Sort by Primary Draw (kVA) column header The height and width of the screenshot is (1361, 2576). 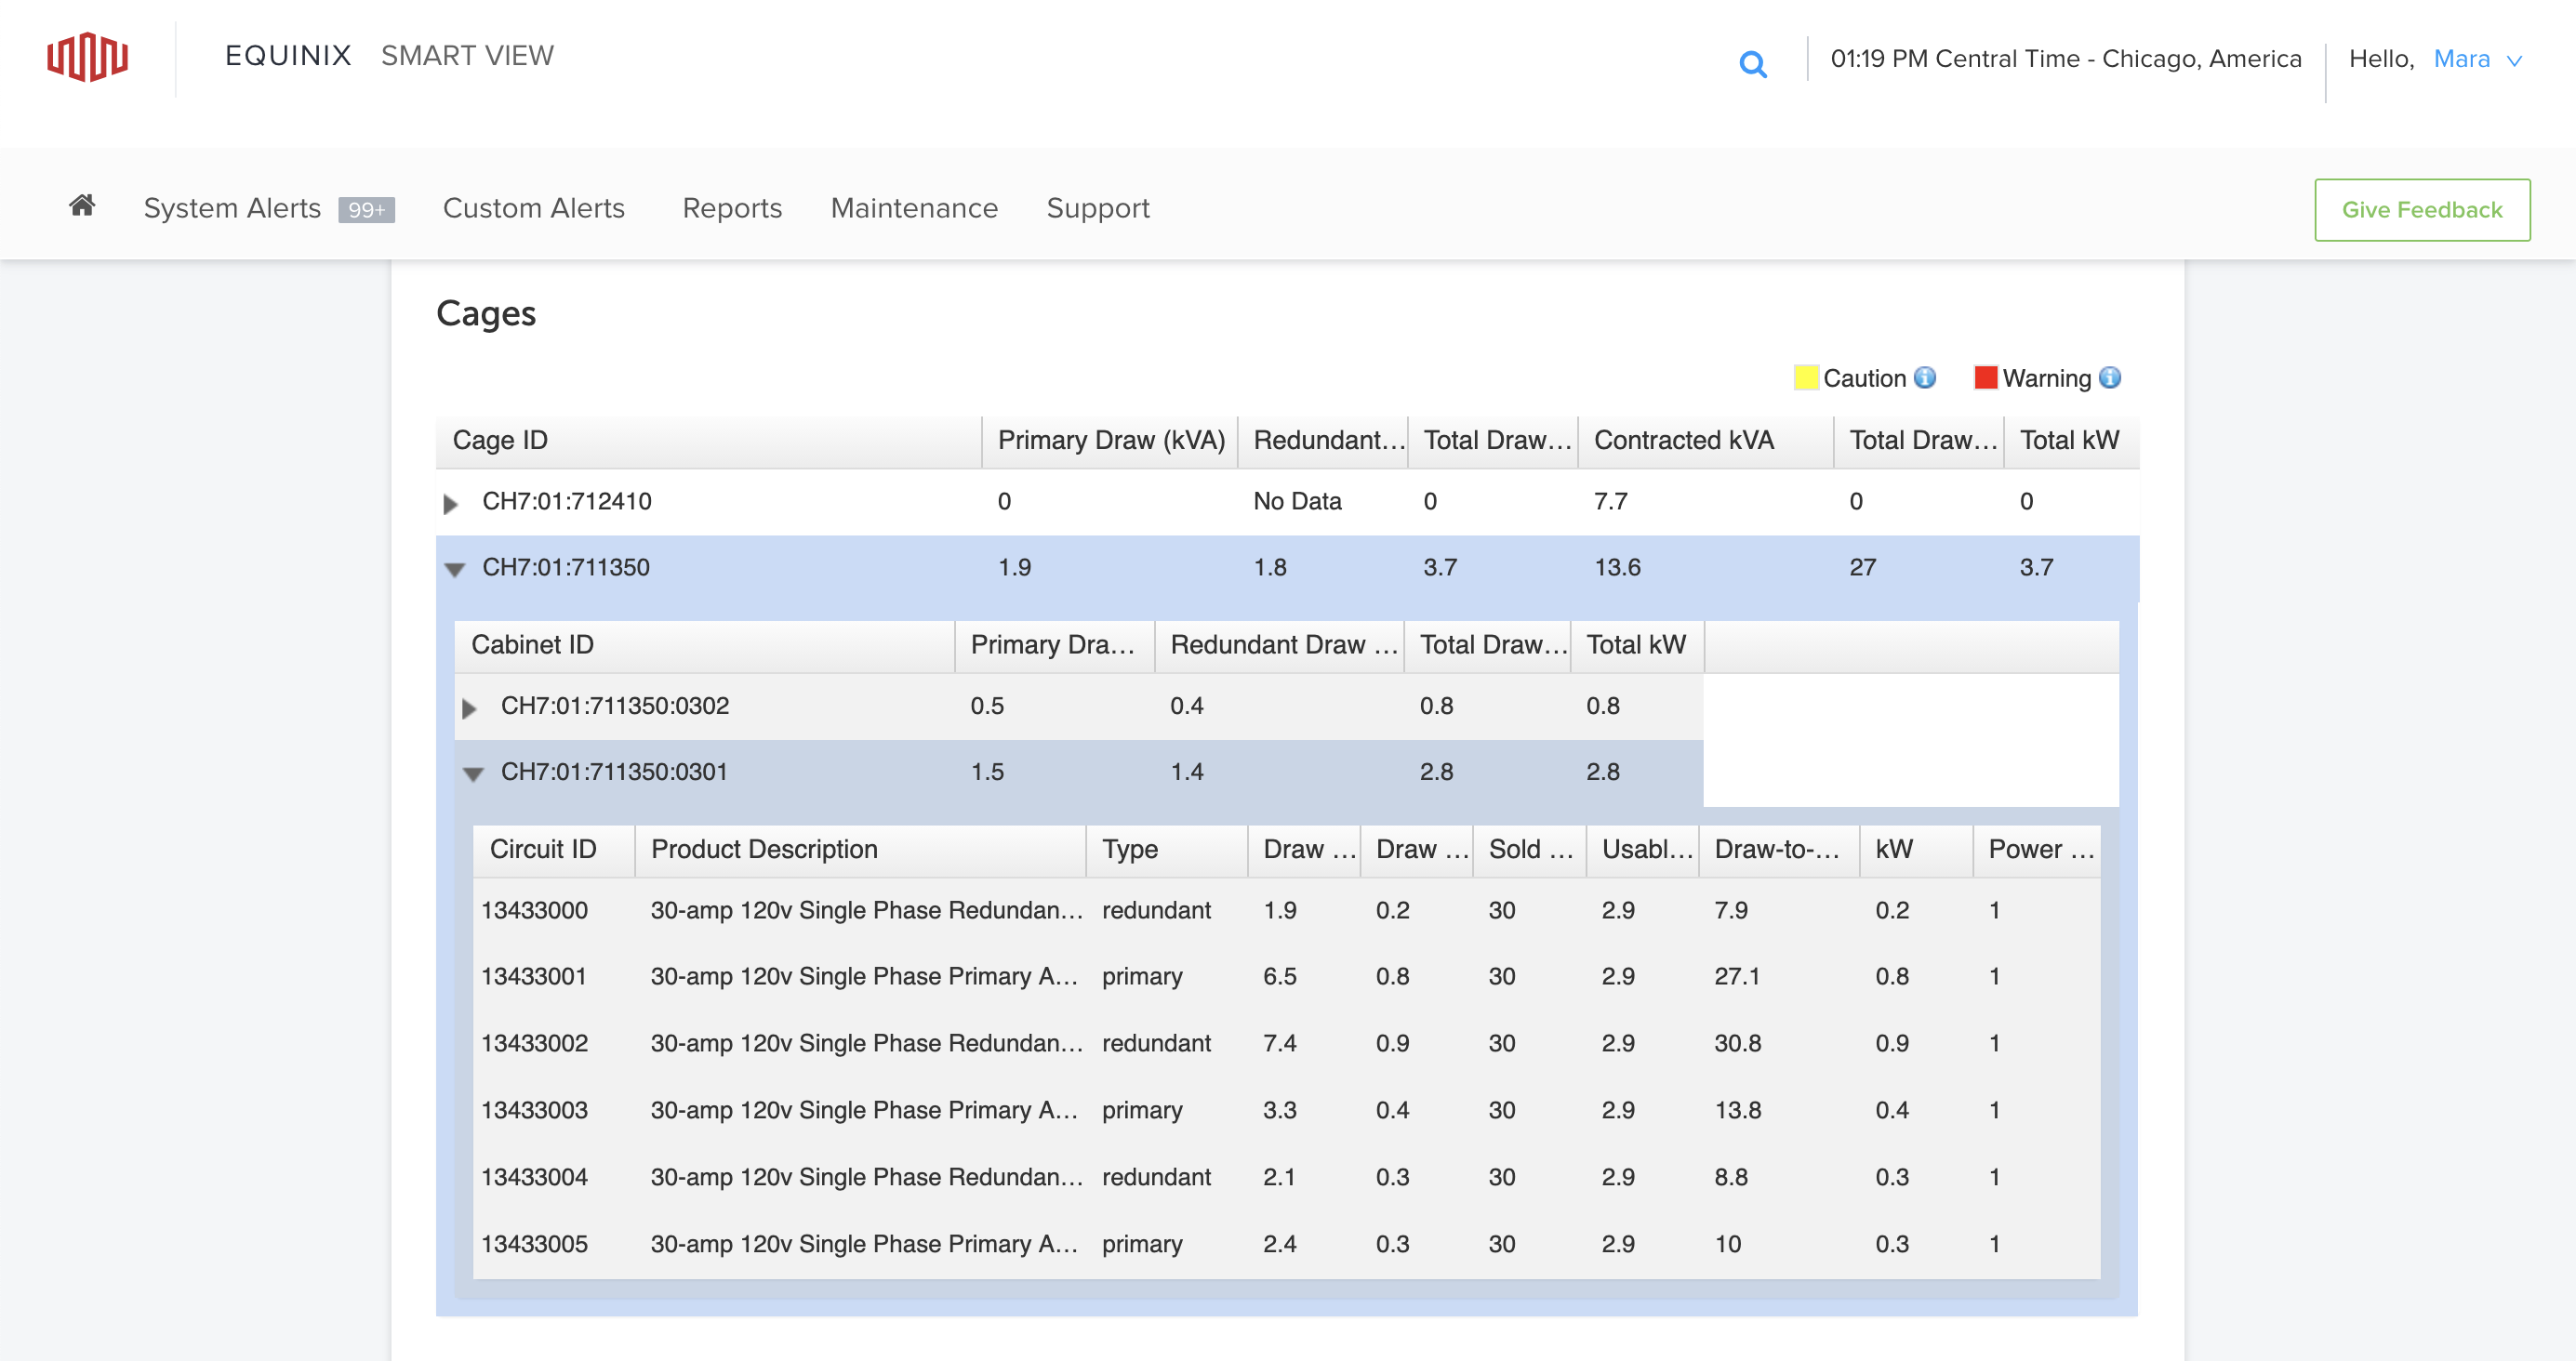[x=1110, y=441]
